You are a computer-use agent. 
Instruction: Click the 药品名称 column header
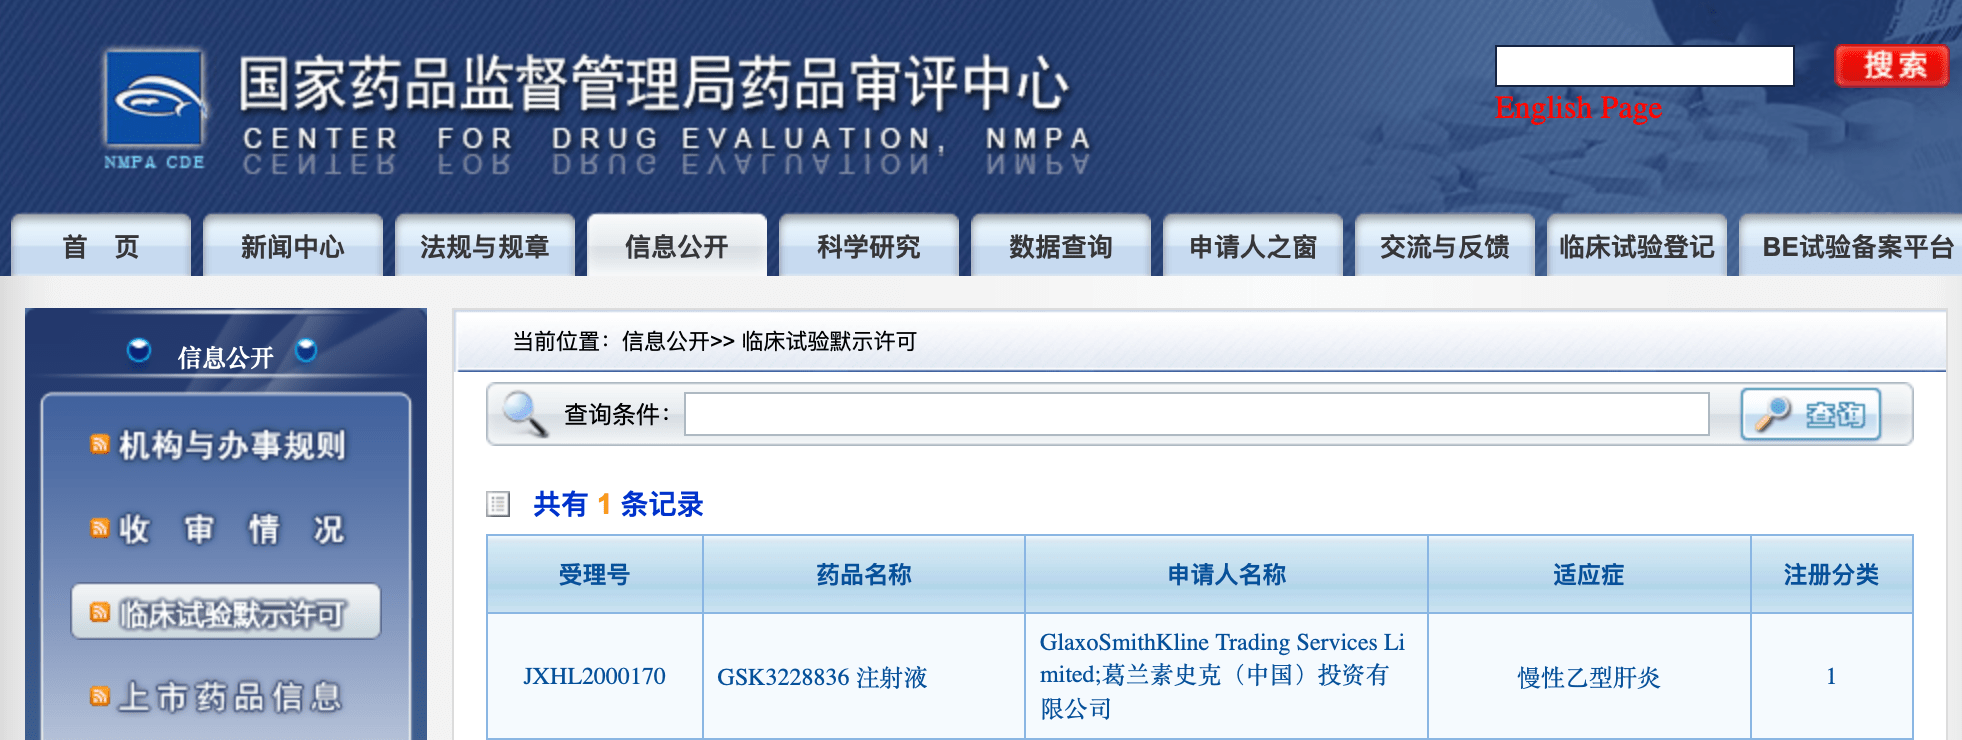pyautogui.click(x=864, y=574)
